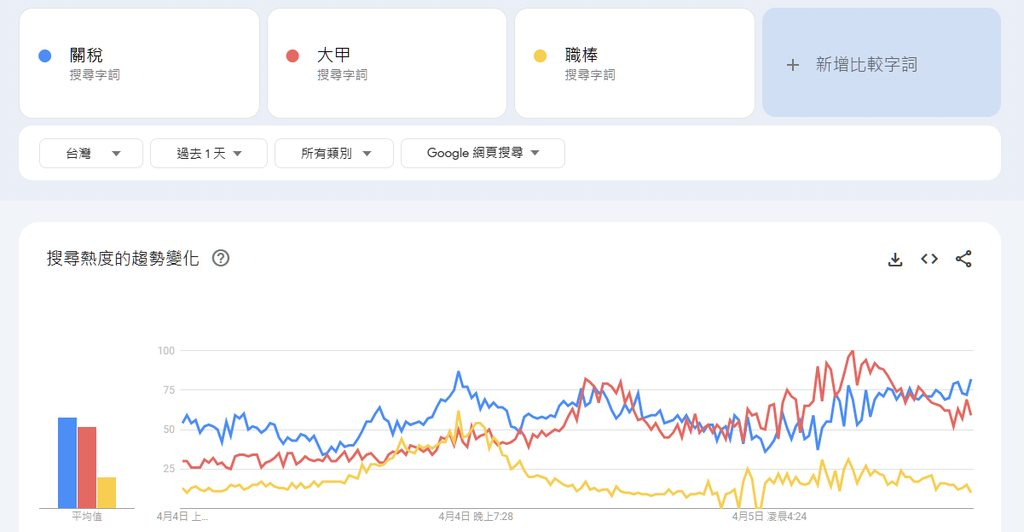Click the blue dot for 關稅
The height and width of the screenshot is (532, 1024).
44,56
